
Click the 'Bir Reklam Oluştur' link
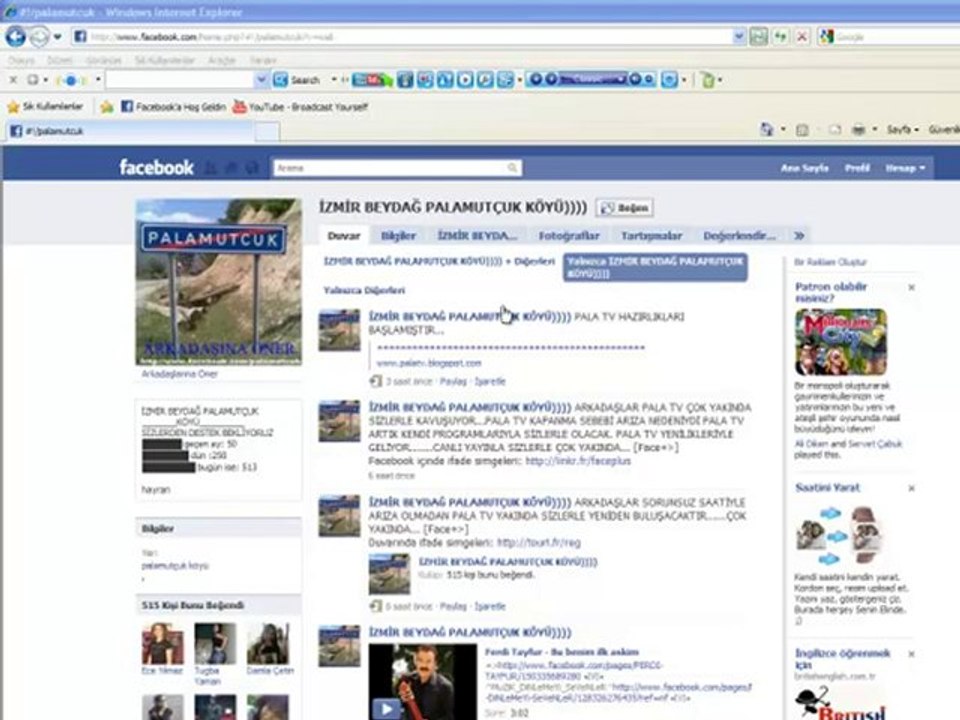pos(830,262)
